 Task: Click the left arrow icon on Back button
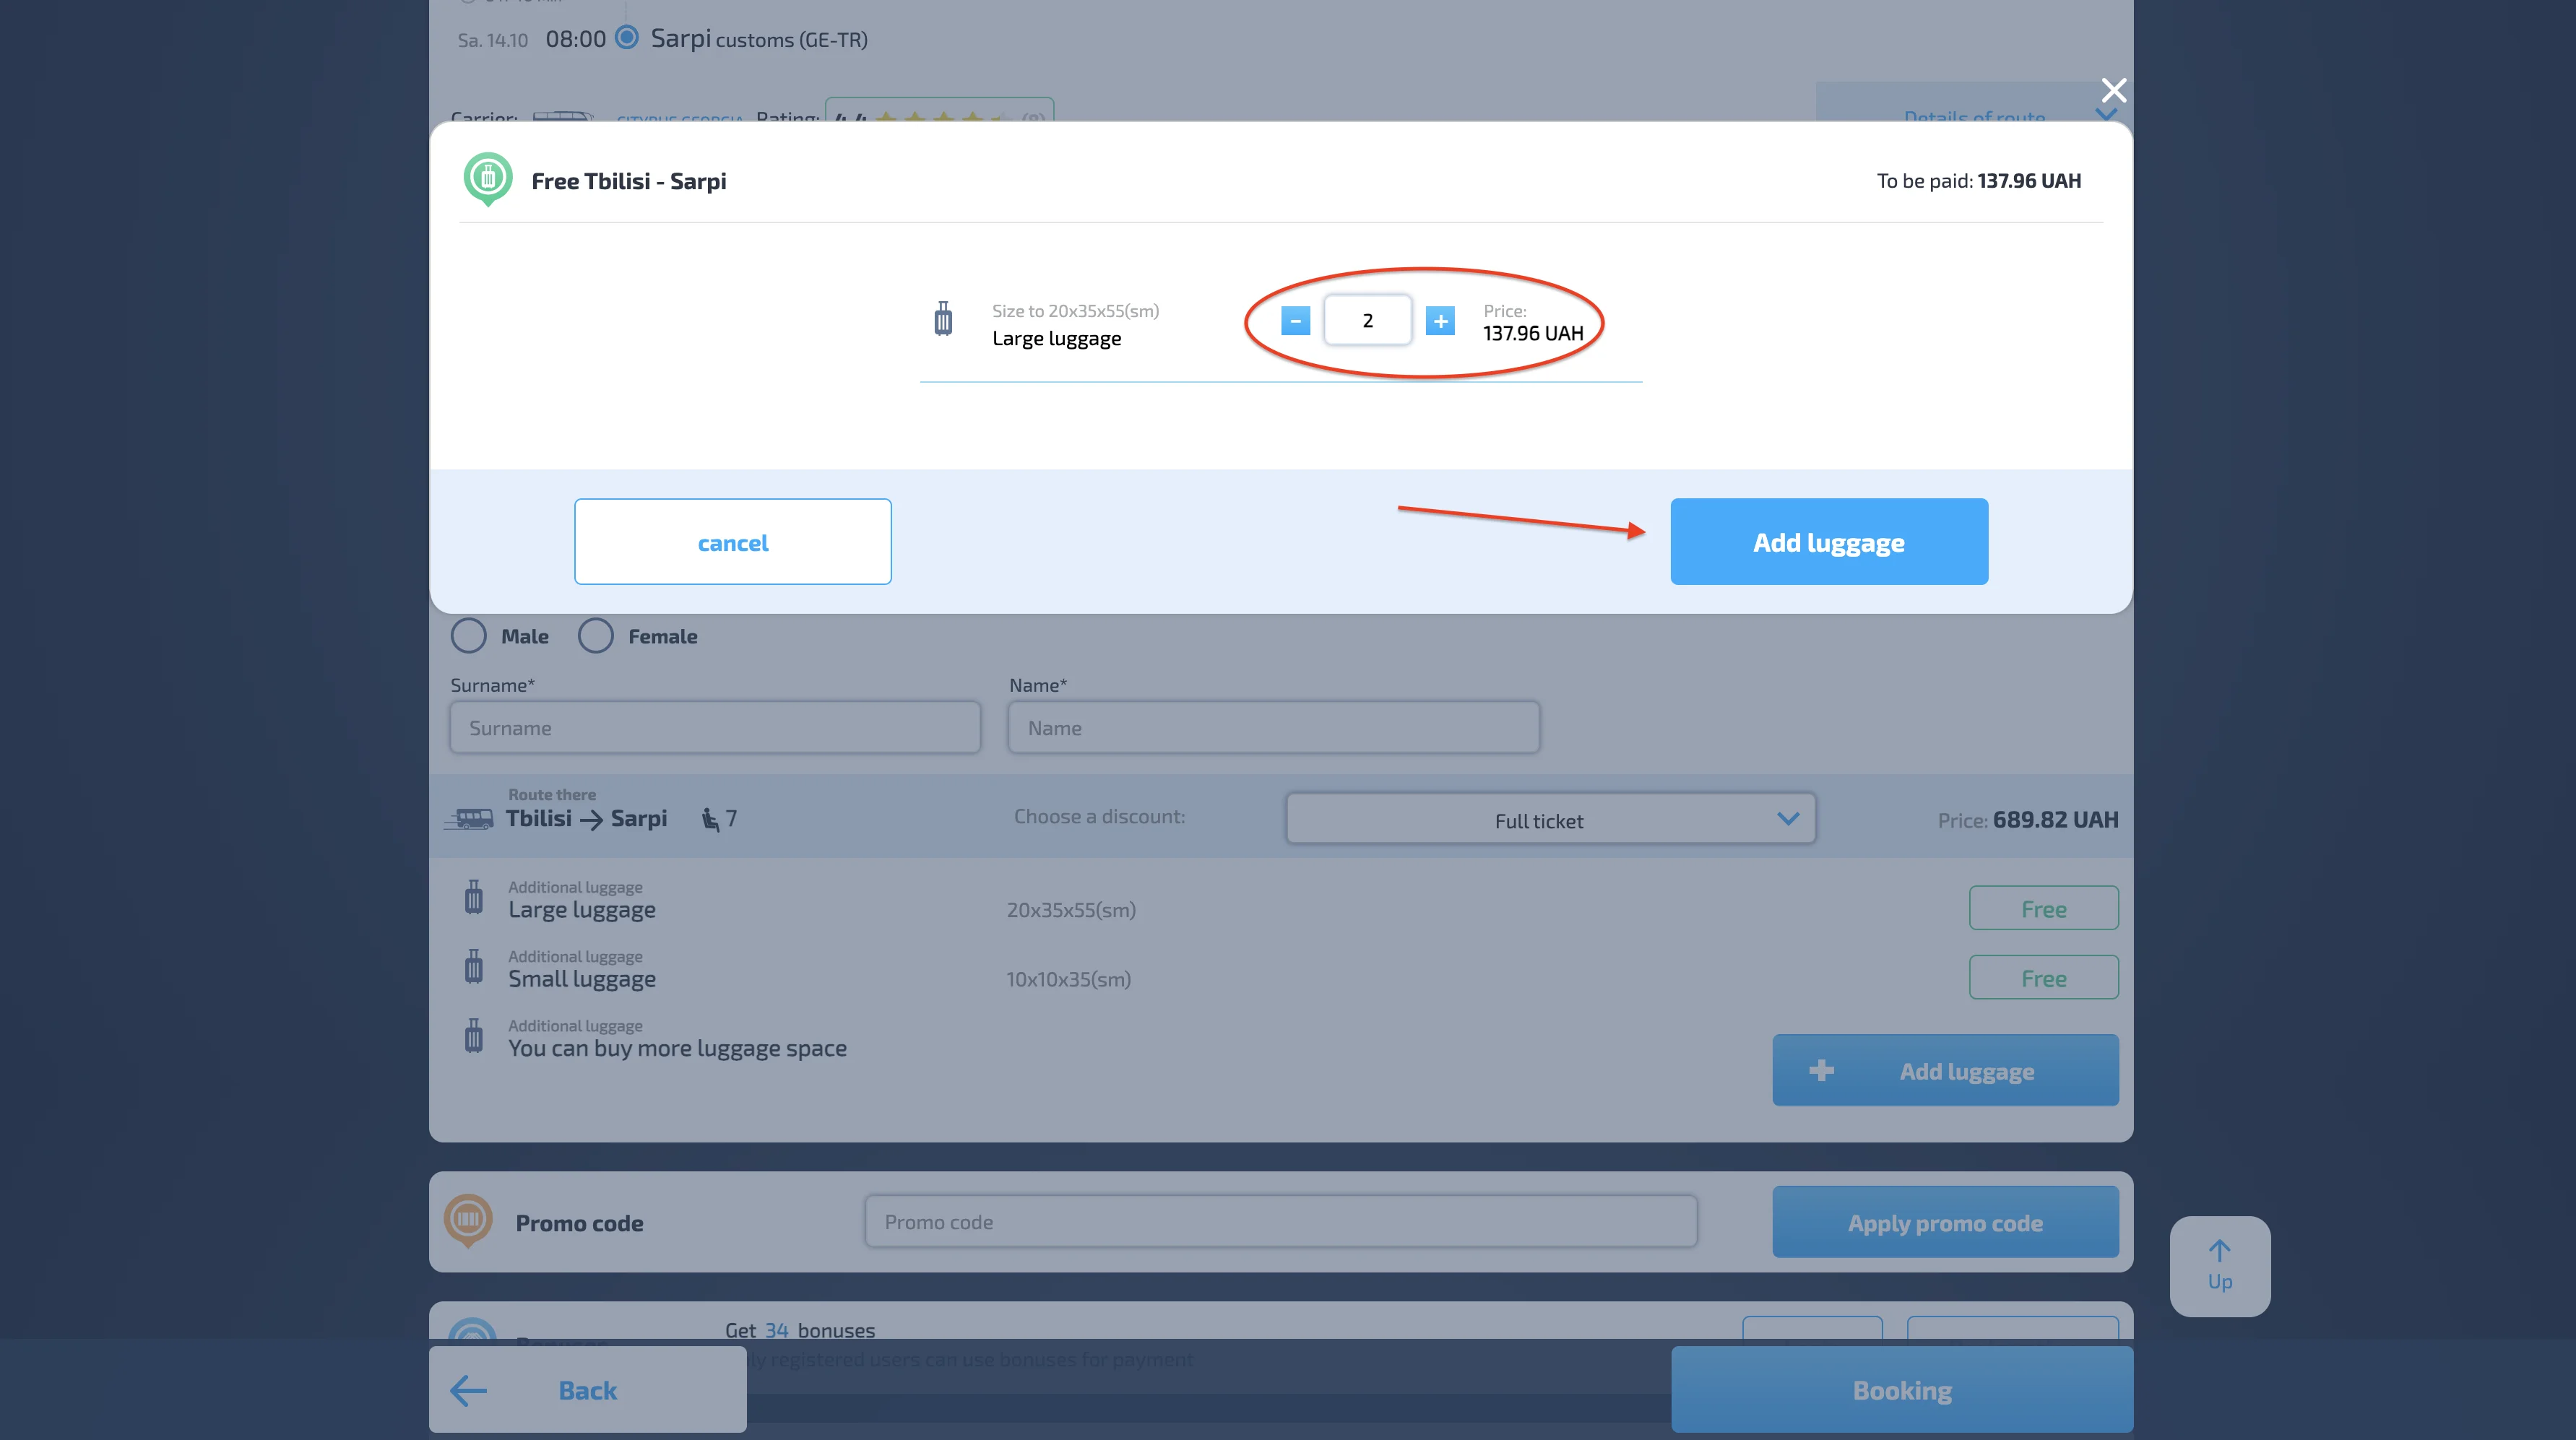click(468, 1390)
